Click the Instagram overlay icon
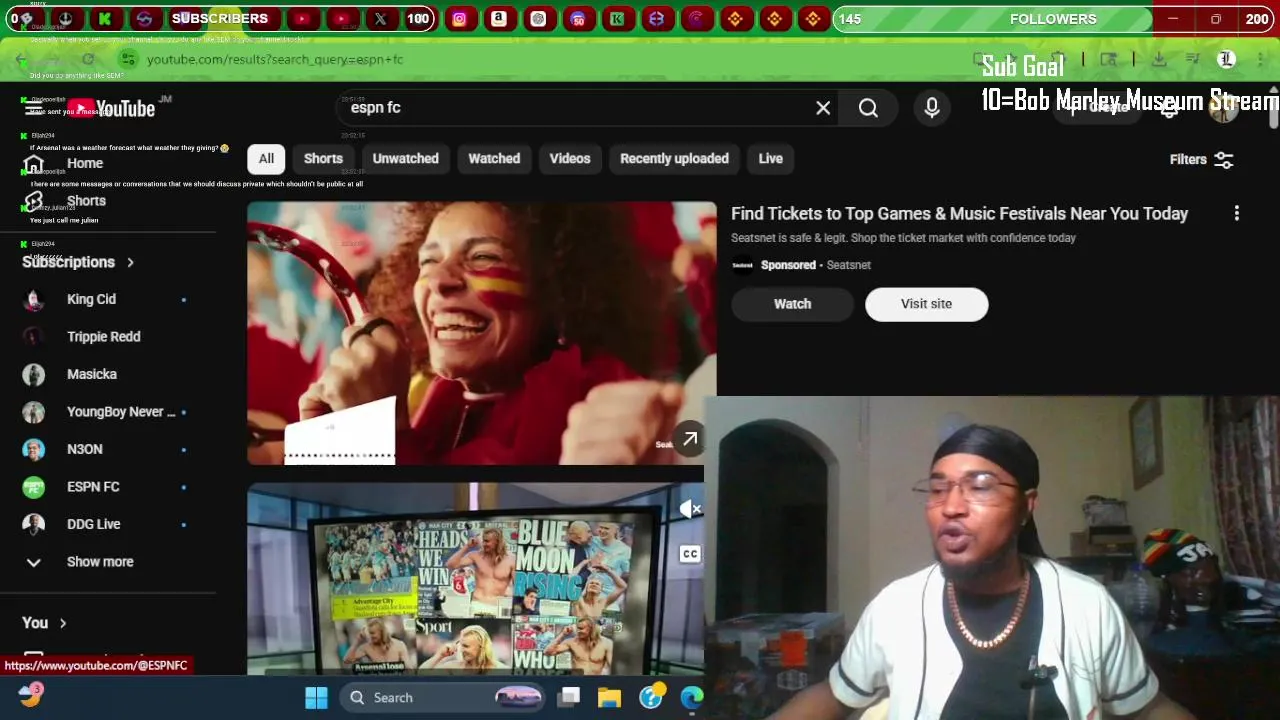This screenshot has width=1280, height=720. click(459, 19)
